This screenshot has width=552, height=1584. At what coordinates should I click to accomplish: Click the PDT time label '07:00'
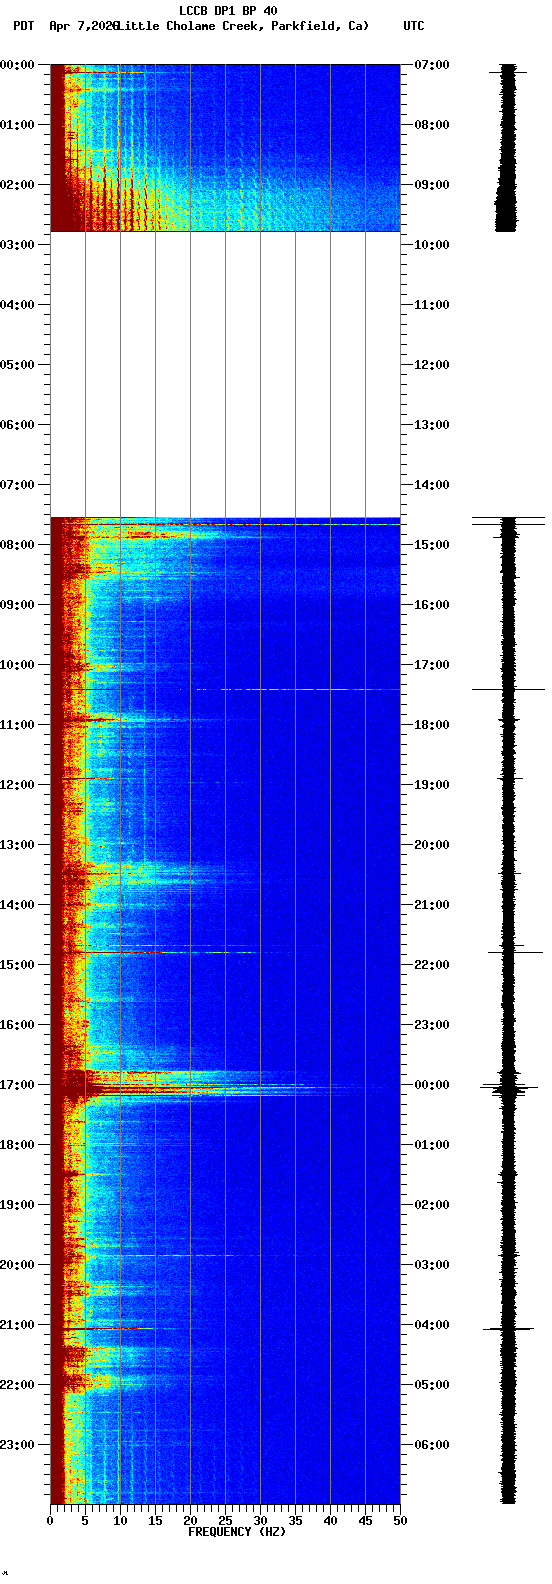16,484
